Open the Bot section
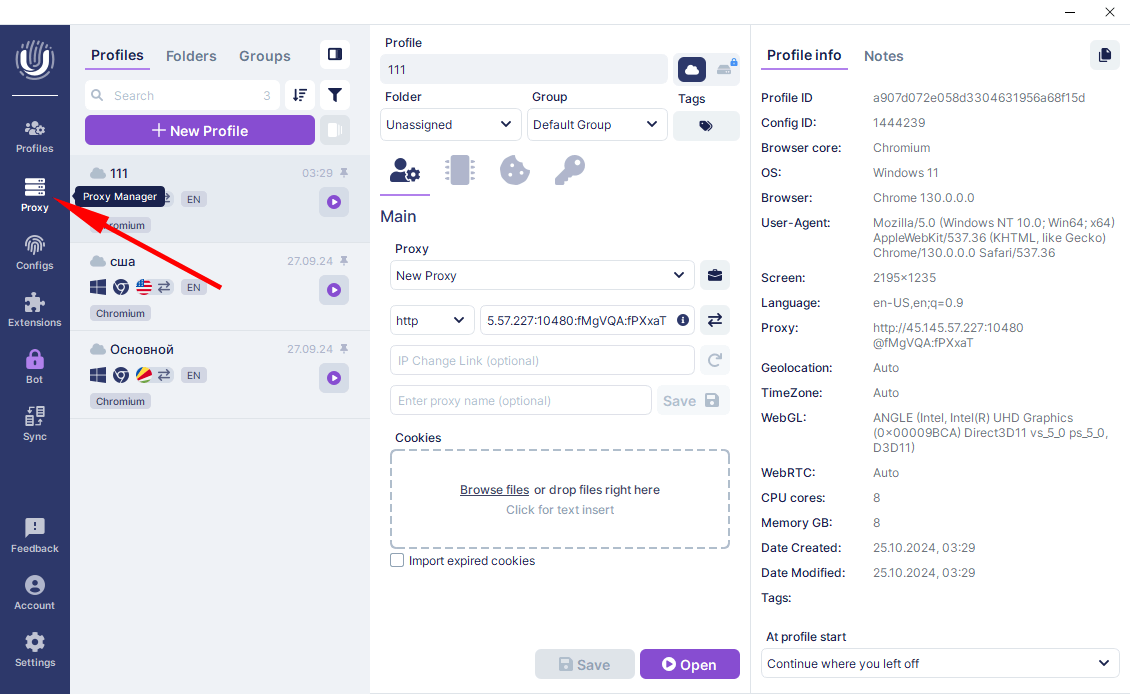The width and height of the screenshot is (1130, 694). coord(34,366)
